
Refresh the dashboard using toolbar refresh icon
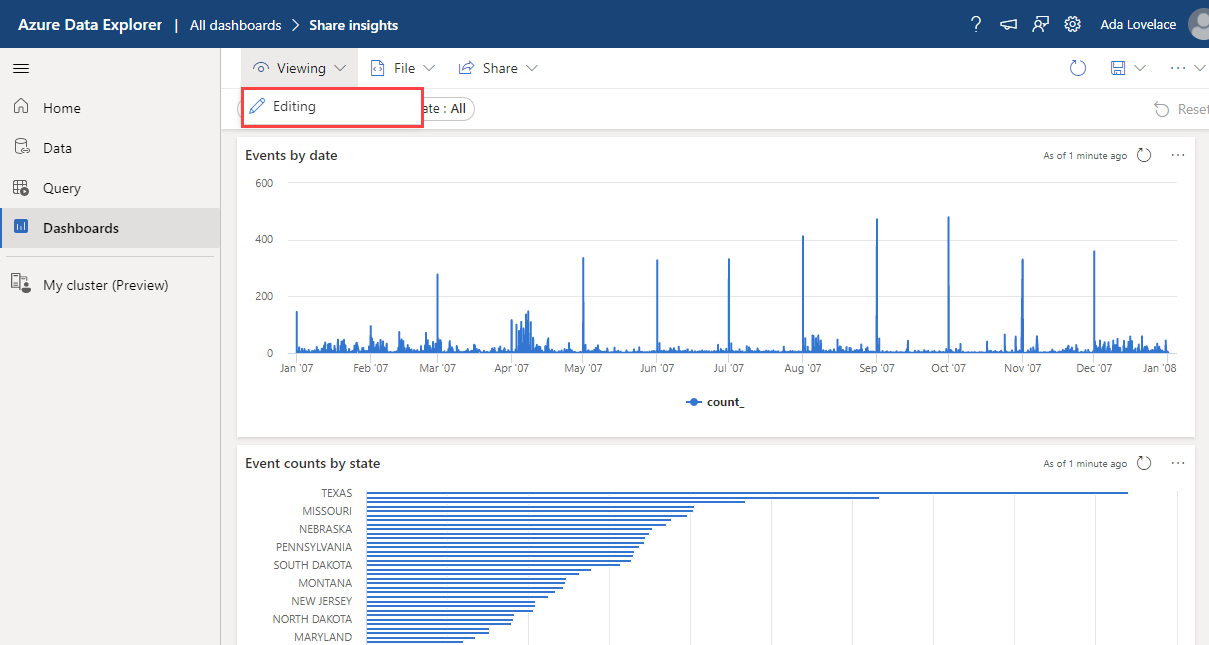(x=1078, y=68)
